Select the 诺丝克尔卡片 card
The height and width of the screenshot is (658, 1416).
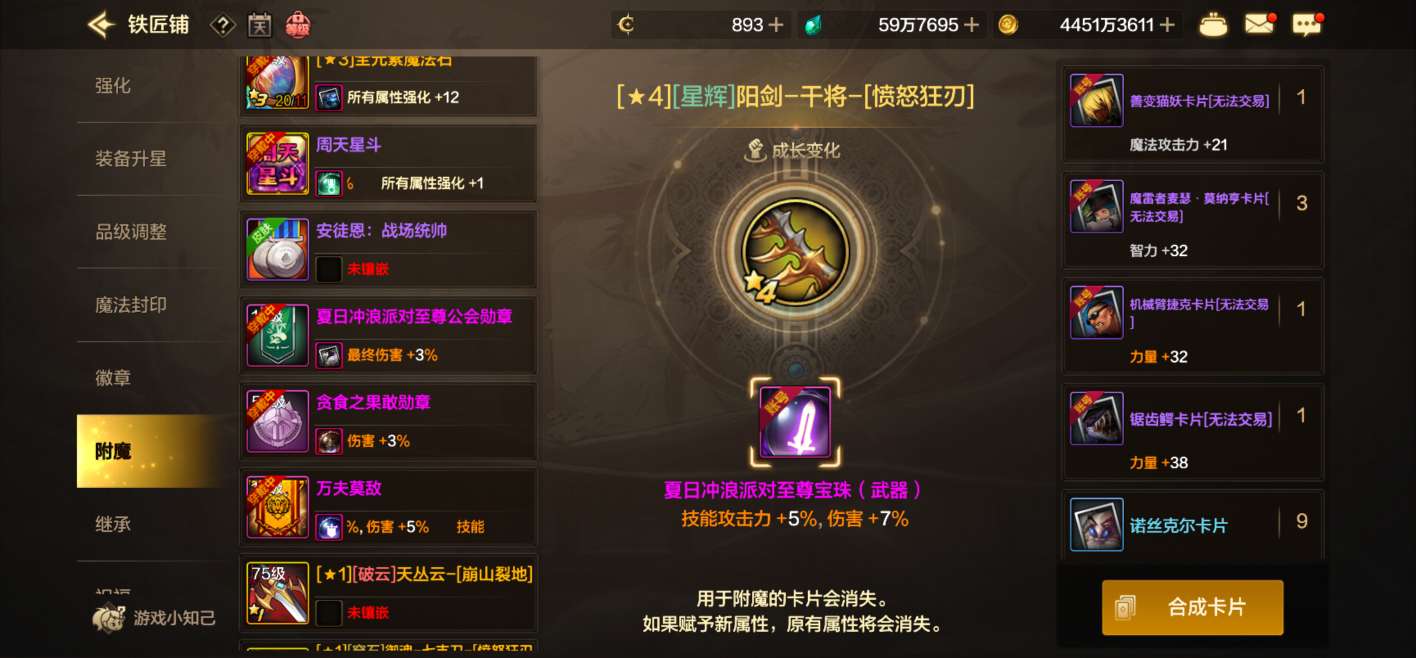click(1193, 525)
